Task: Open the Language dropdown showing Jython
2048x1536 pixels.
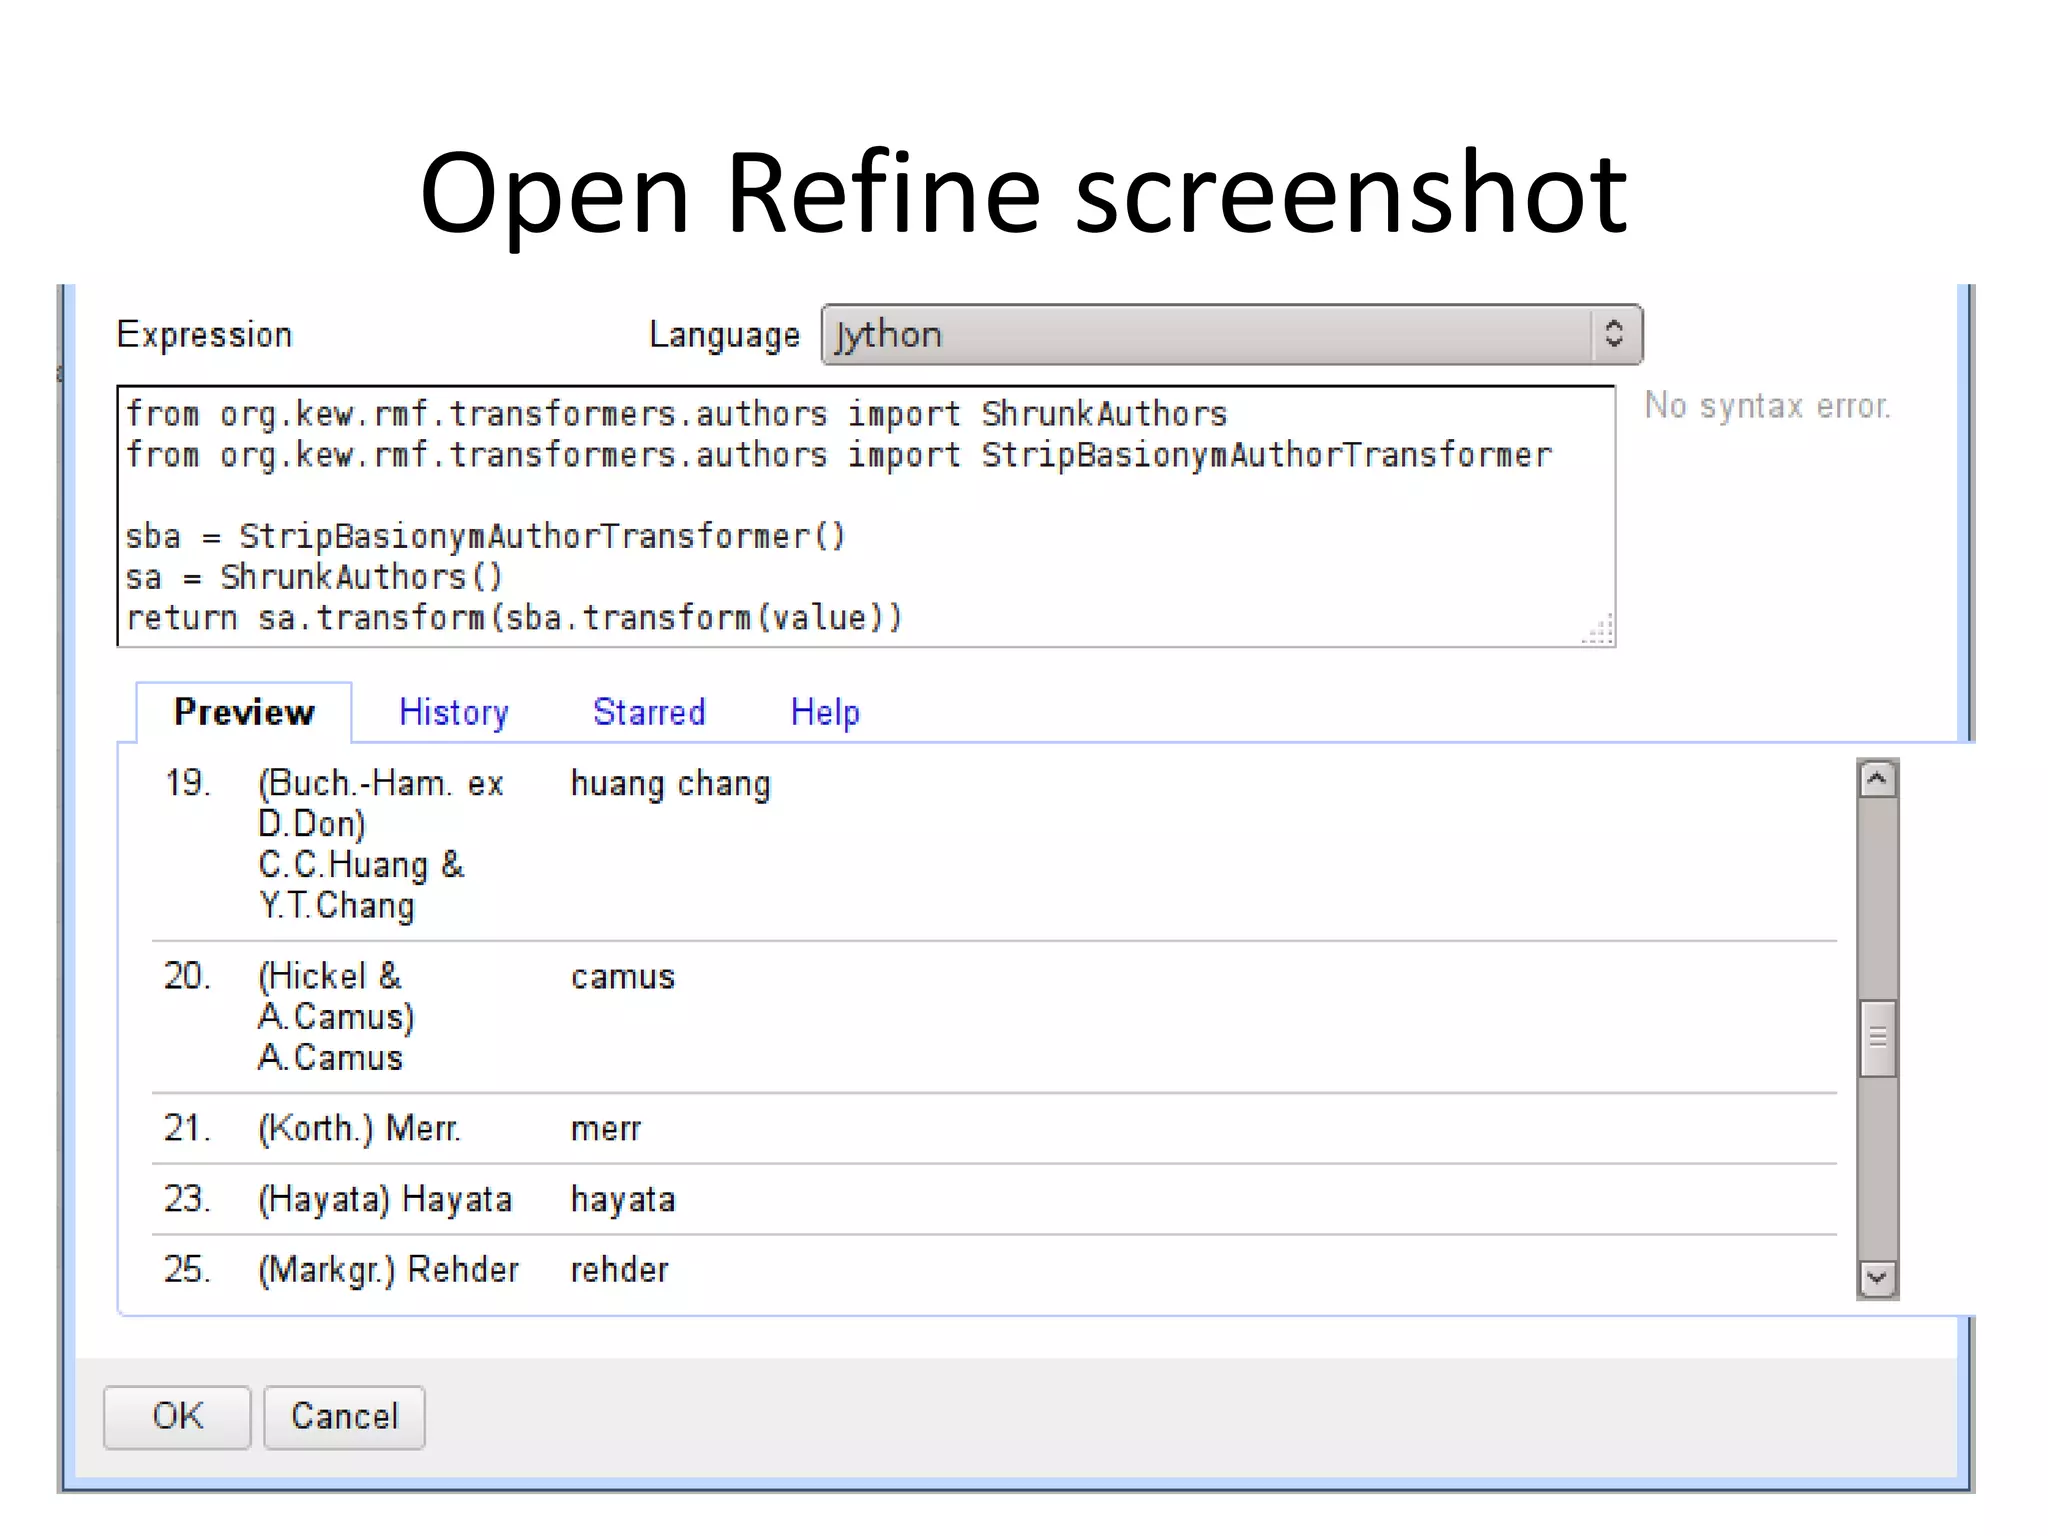Action: tap(1231, 334)
